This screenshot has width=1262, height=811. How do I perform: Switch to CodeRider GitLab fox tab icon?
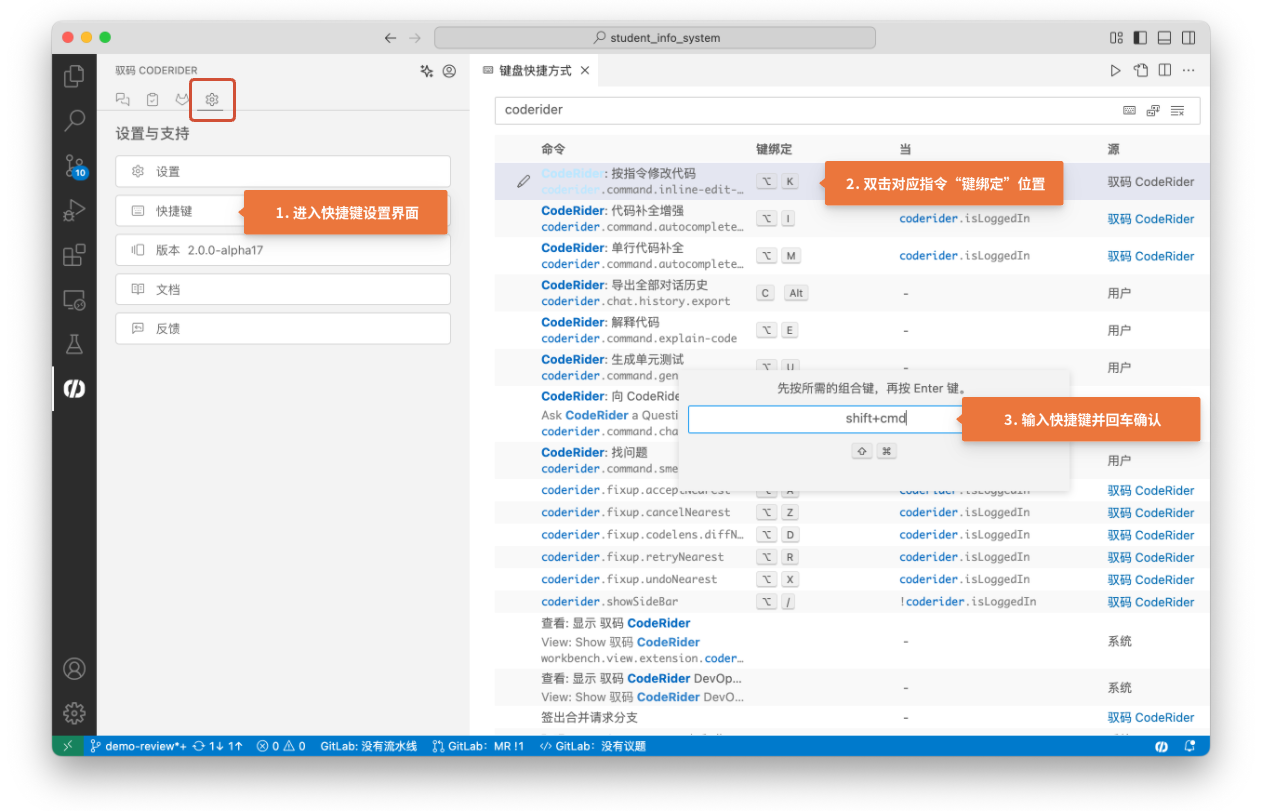(181, 99)
